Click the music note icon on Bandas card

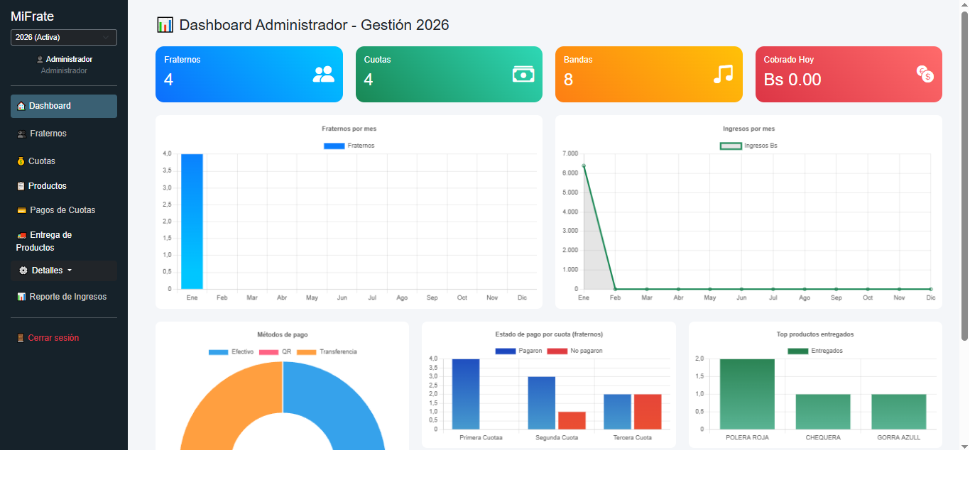pyautogui.click(x=723, y=74)
